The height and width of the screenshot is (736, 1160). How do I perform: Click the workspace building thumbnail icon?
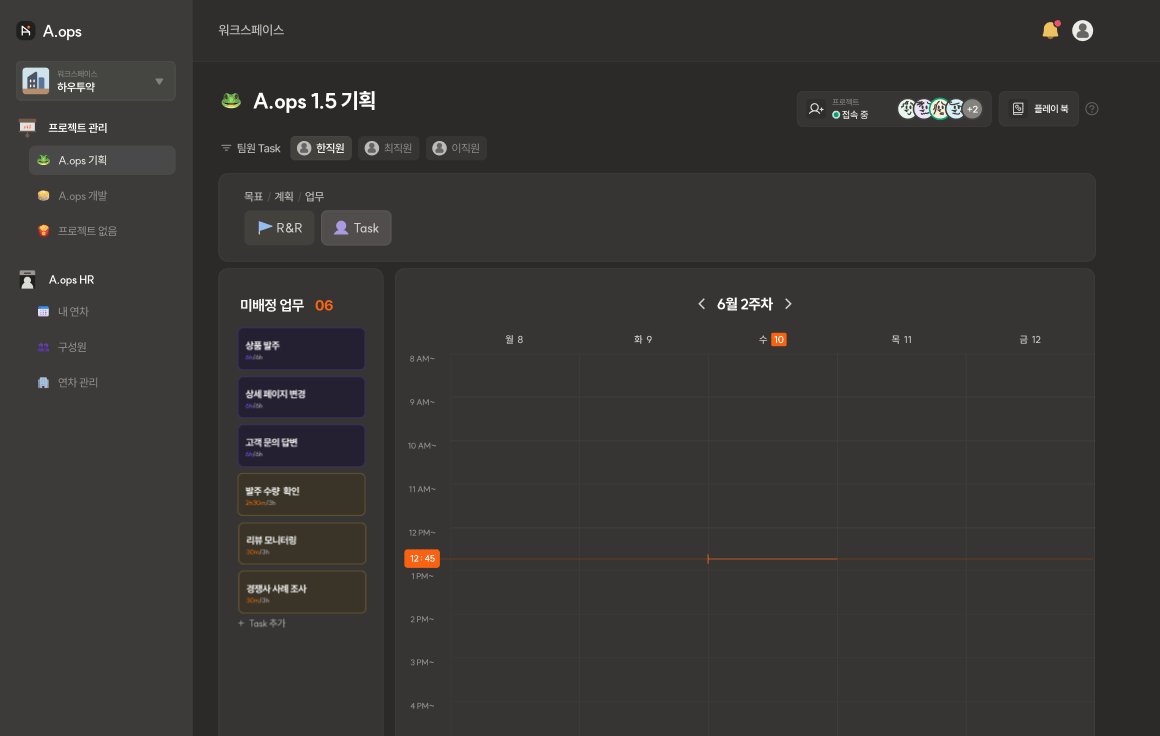(x=36, y=81)
